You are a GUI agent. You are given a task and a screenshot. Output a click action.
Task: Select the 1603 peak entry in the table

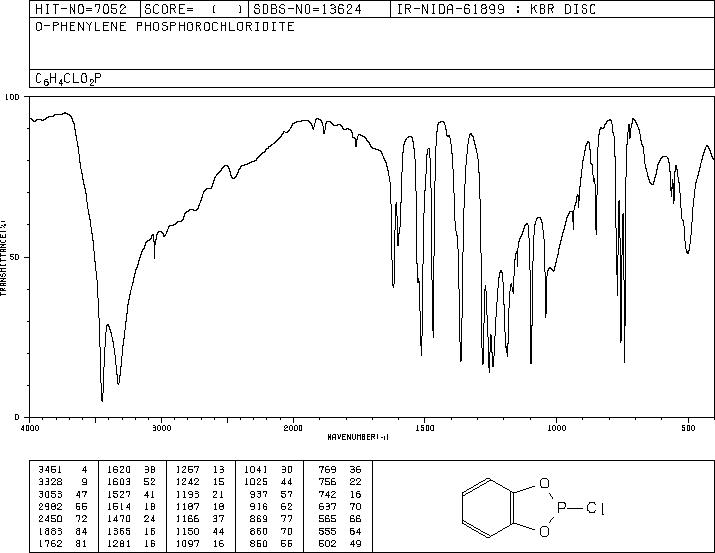132,482
